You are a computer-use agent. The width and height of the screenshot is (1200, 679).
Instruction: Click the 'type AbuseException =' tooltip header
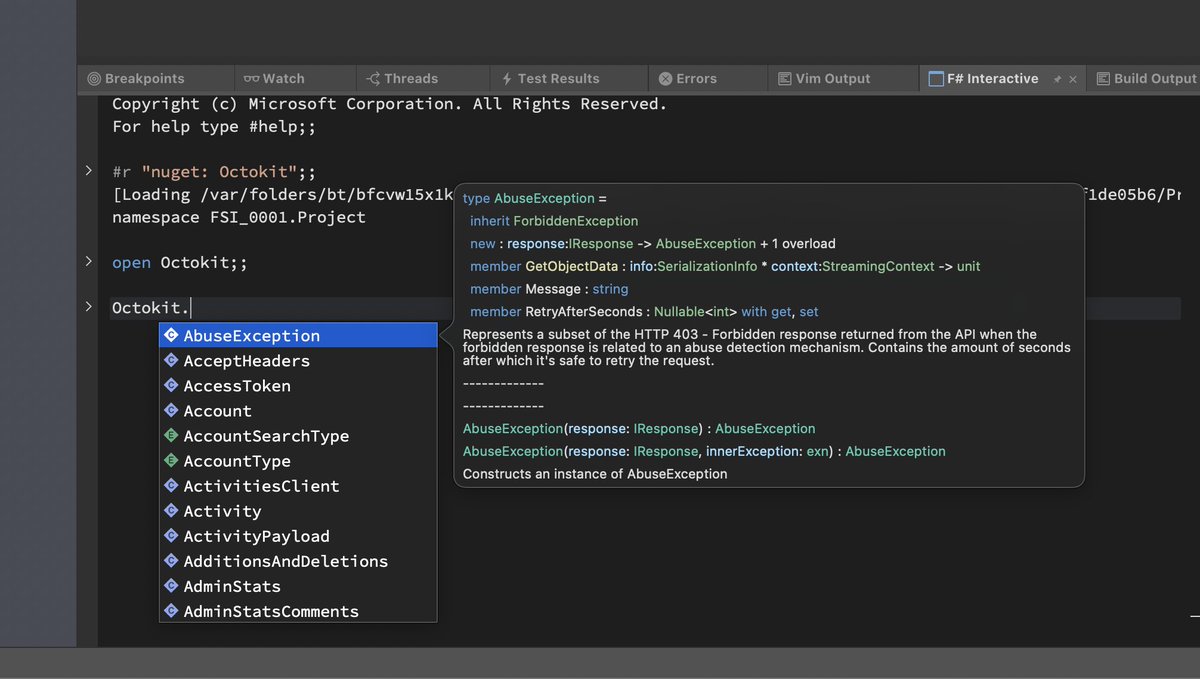pos(535,198)
